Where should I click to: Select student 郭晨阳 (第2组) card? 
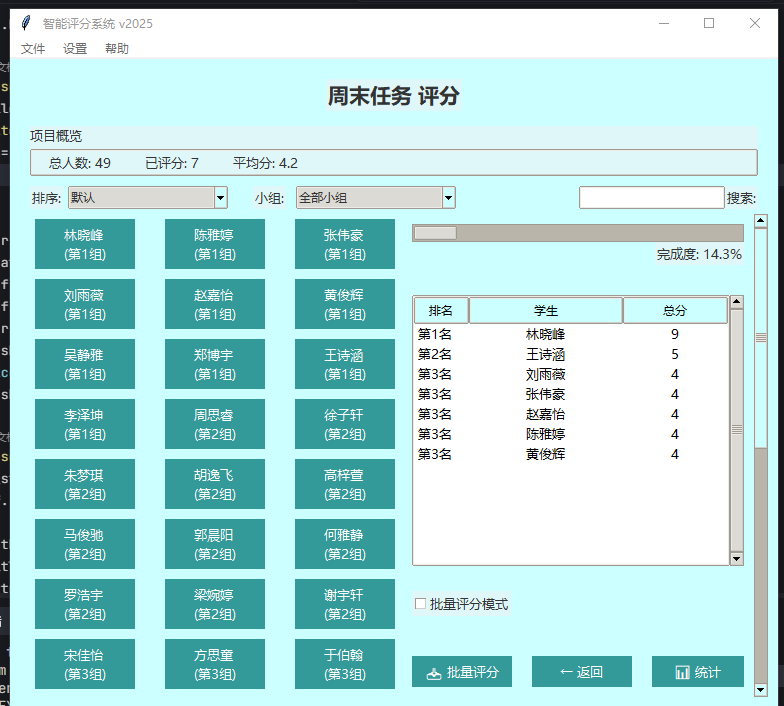[x=215, y=544]
